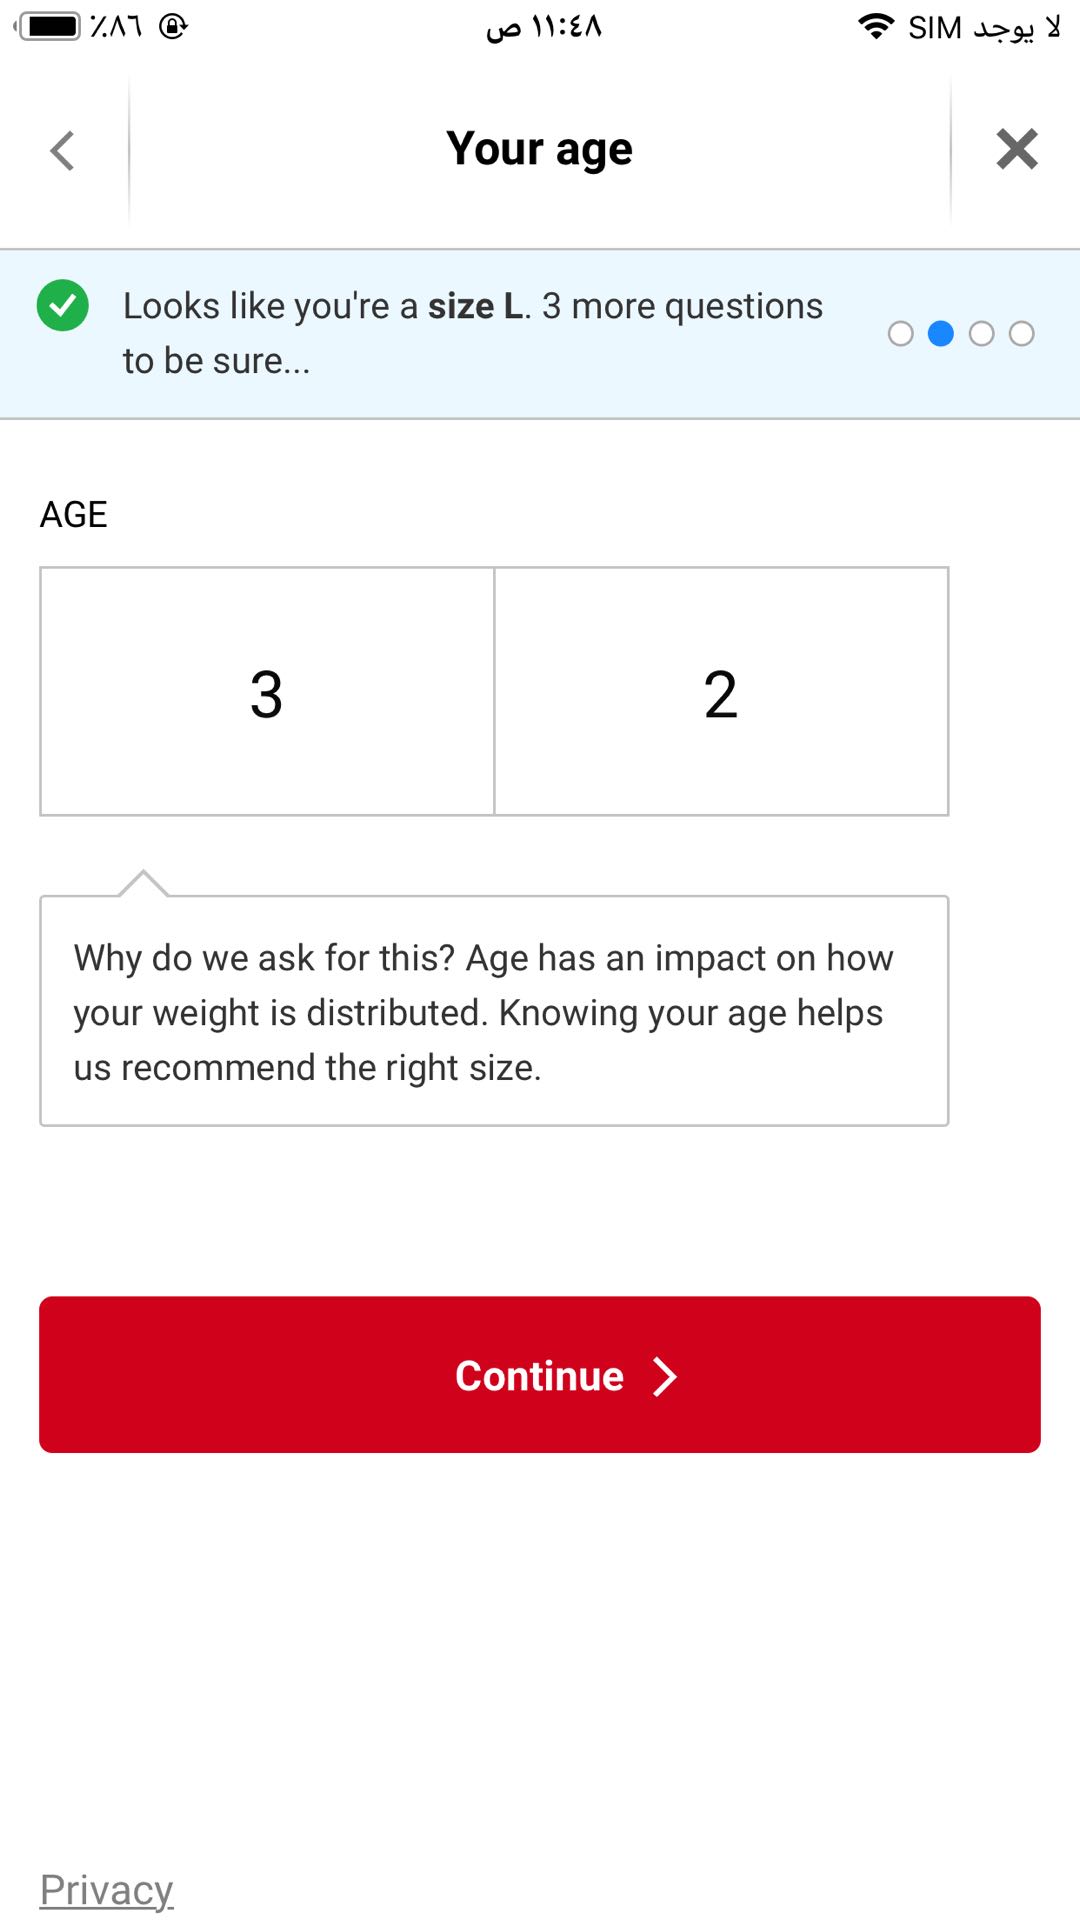
Task: Tap the battery indicator icon
Action: tap(50, 27)
